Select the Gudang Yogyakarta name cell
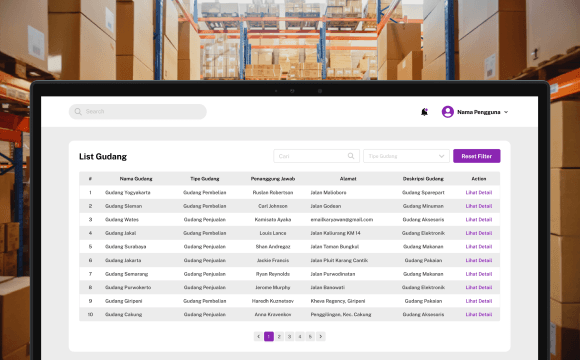The height and width of the screenshot is (360, 580). click(128, 192)
